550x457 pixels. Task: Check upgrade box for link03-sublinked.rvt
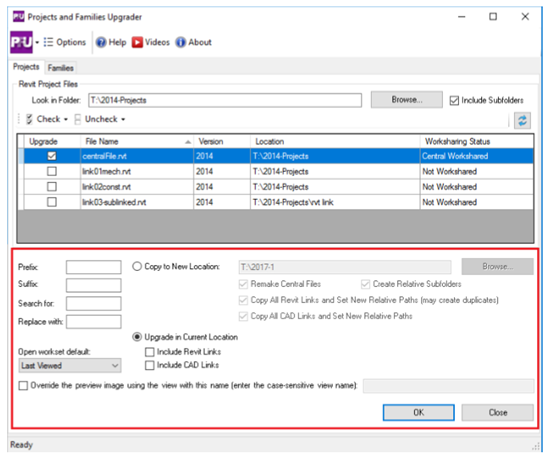52,202
